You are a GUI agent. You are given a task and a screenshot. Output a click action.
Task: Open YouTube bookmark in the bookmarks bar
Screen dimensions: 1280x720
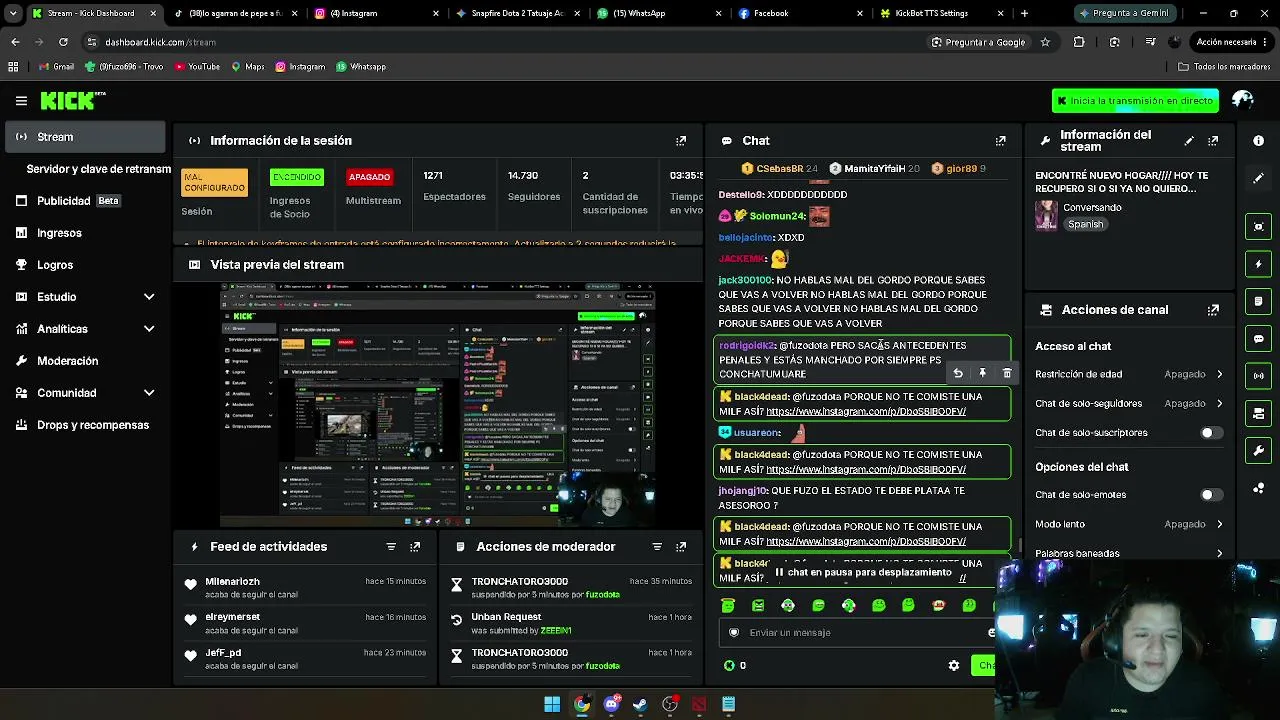pyautogui.click(x=197, y=67)
